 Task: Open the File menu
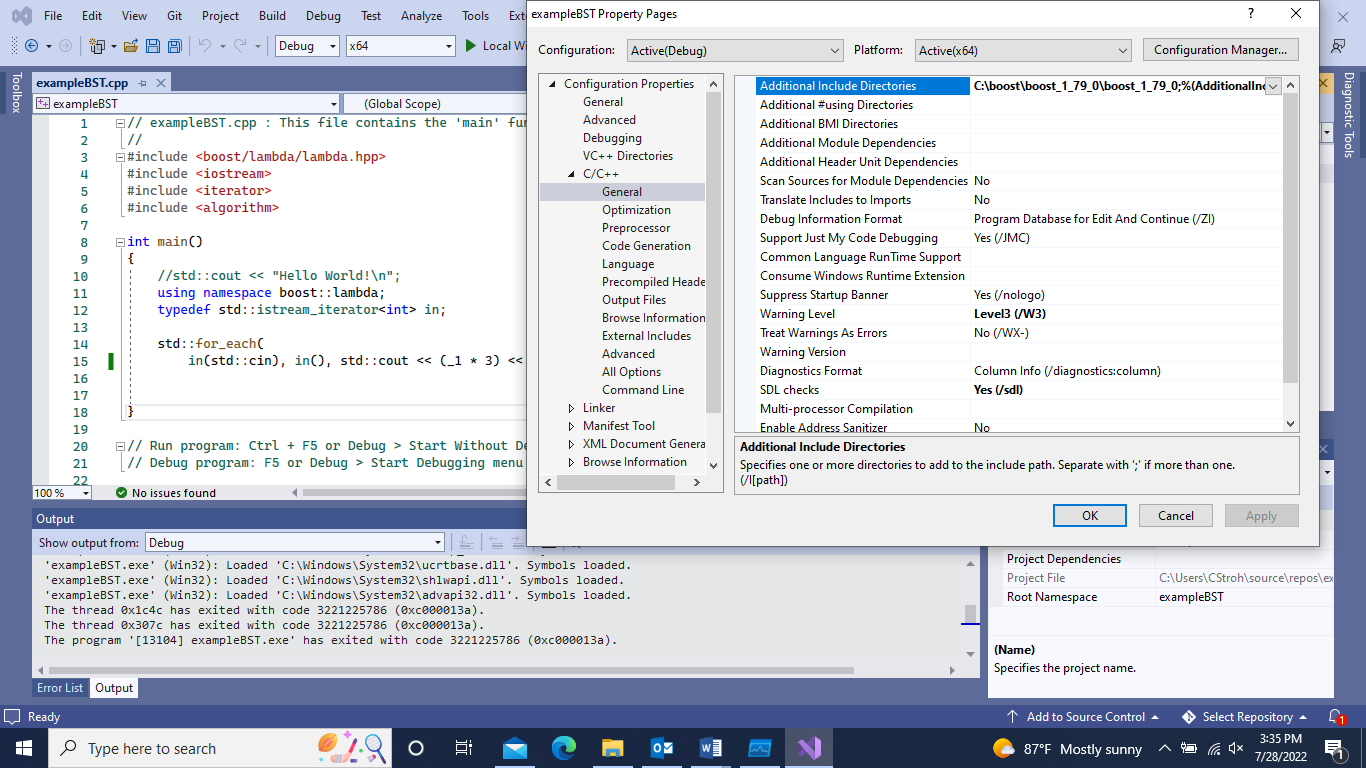coord(53,16)
